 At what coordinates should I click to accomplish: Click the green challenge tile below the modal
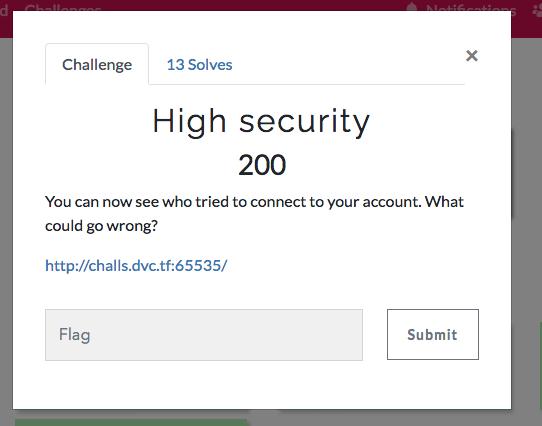coord(131,422)
